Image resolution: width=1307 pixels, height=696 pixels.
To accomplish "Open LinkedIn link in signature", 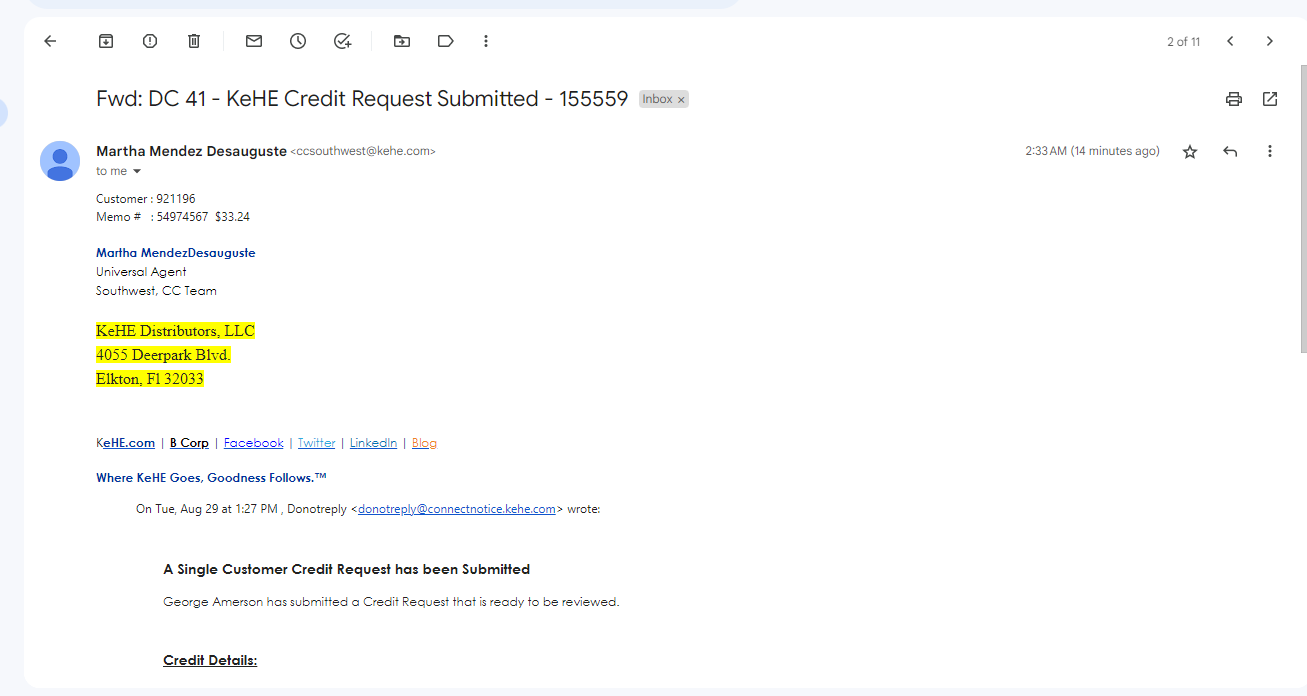I will (373, 443).
